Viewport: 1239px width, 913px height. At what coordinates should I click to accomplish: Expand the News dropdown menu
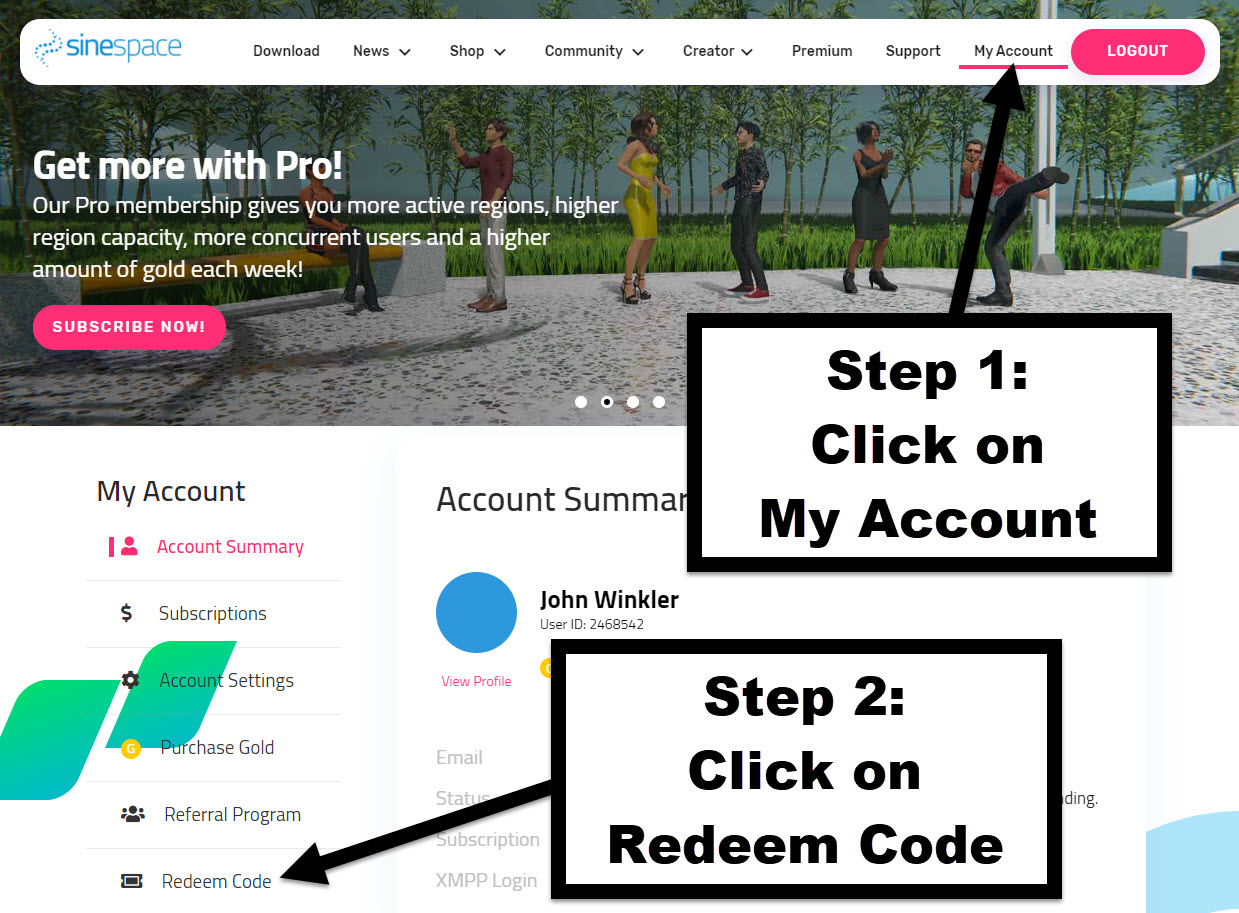pyautogui.click(x=382, y=51)
